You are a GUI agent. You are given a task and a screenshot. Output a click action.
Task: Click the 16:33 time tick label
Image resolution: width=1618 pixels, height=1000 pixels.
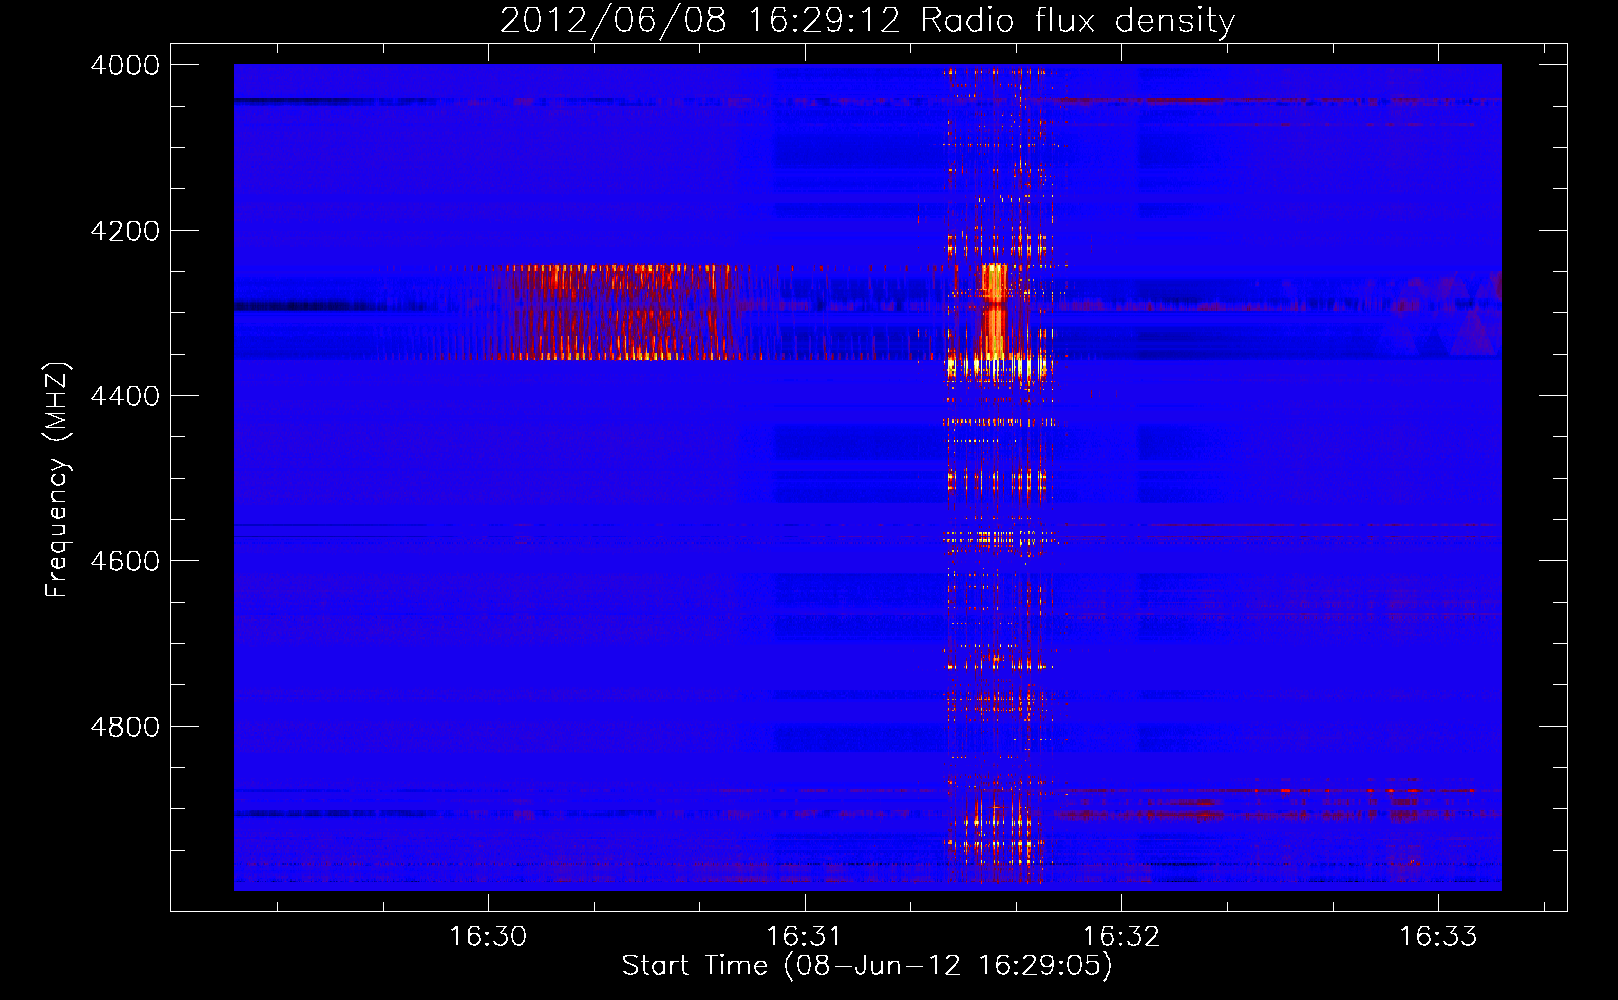point(1438,936)
